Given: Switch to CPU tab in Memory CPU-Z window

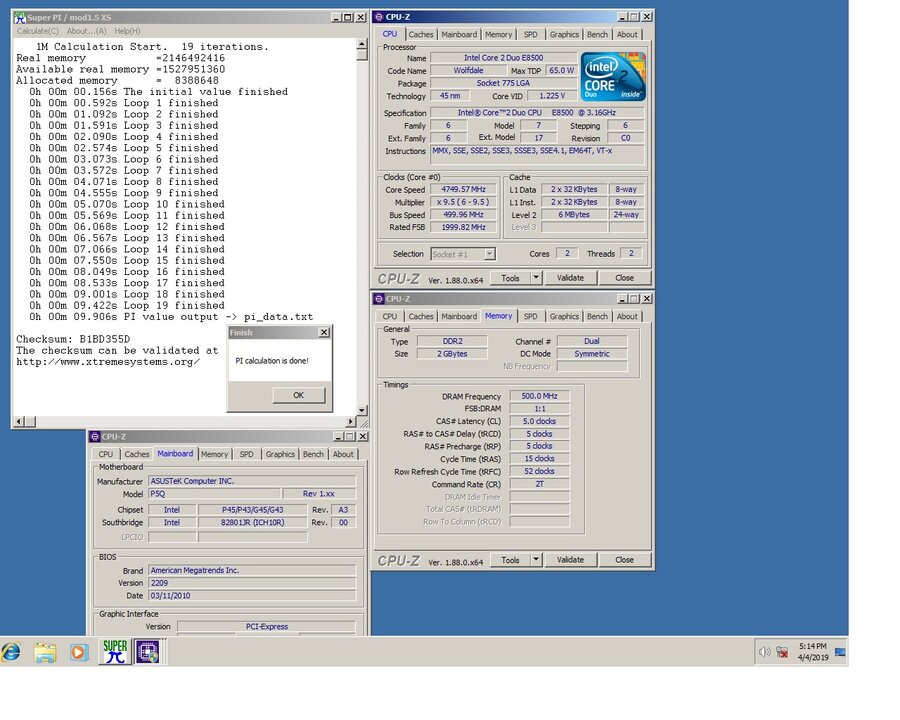Looking at the screenshot, I should pos(390,316).
